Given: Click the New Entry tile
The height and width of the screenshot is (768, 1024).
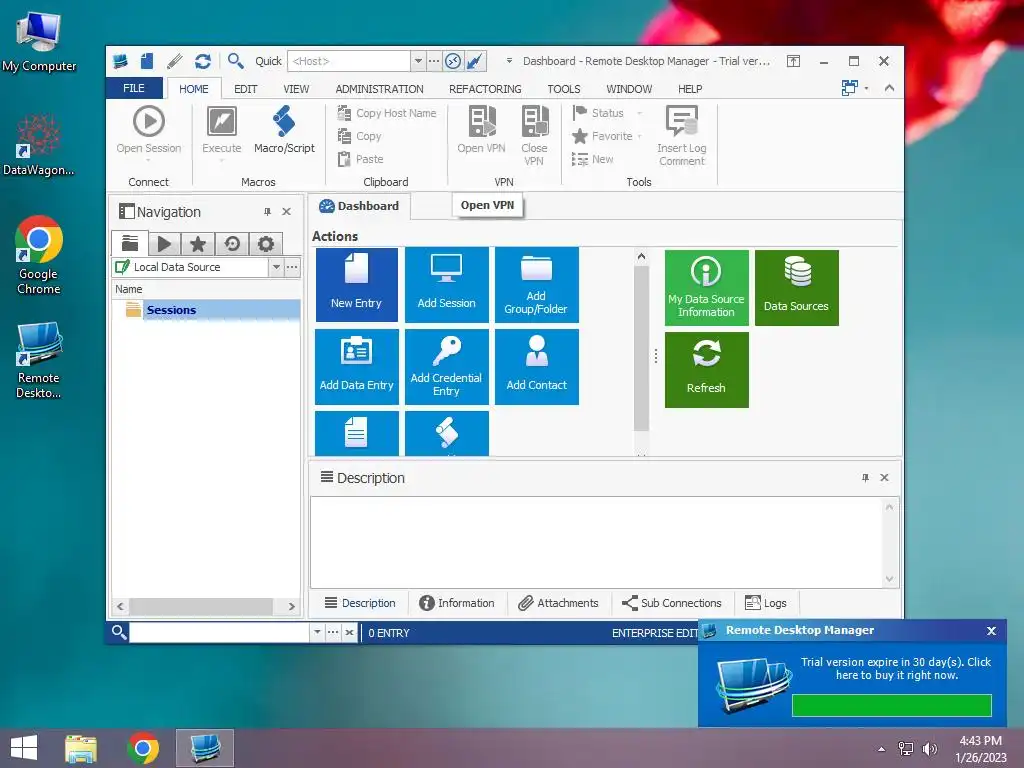Looking at the screenshot, I should (x=357, y=285).
